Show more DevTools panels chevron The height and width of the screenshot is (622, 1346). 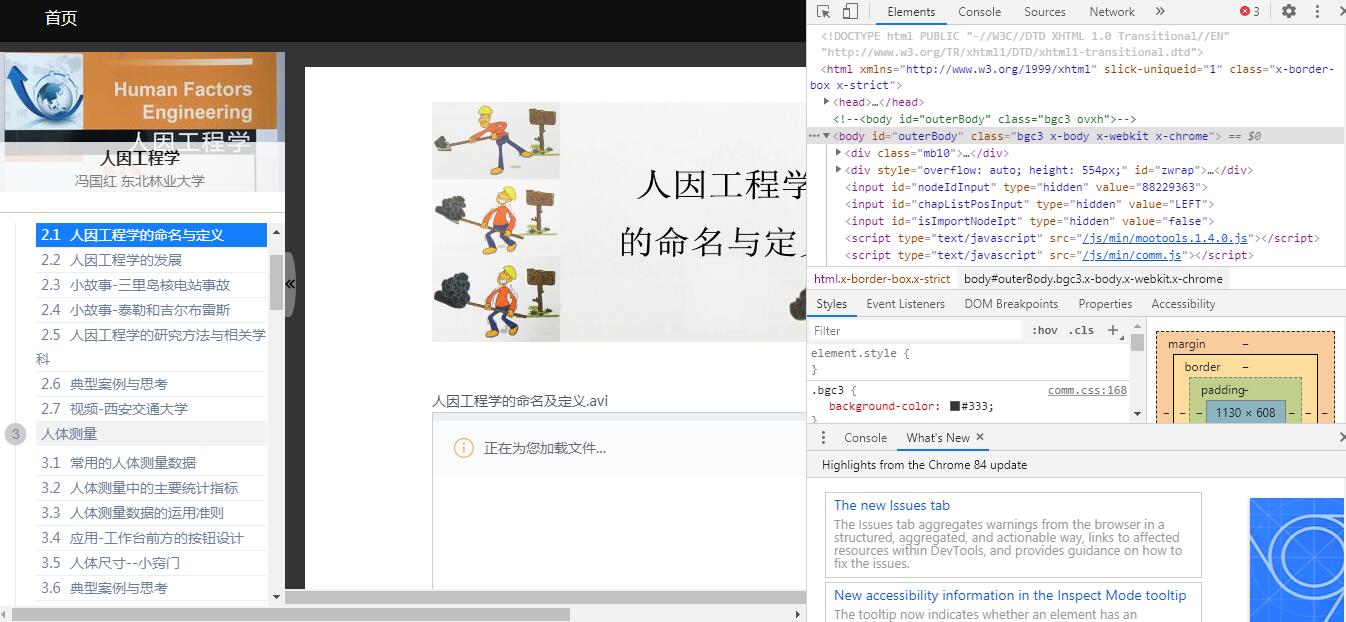click(x=1160, y=12)
